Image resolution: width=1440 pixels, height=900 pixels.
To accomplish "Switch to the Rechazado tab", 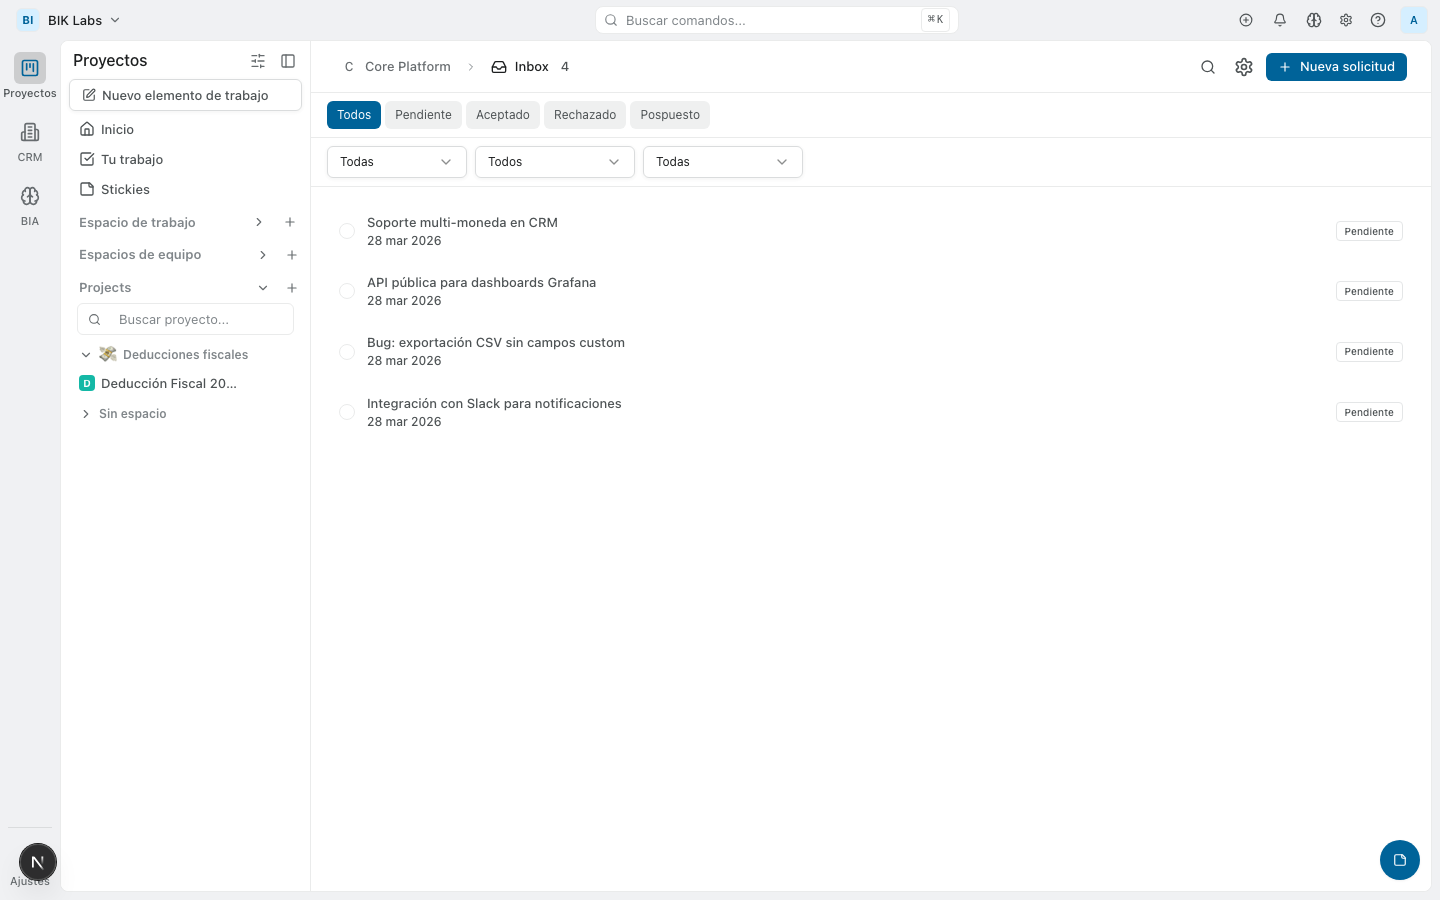I will (x=584, y=115).
